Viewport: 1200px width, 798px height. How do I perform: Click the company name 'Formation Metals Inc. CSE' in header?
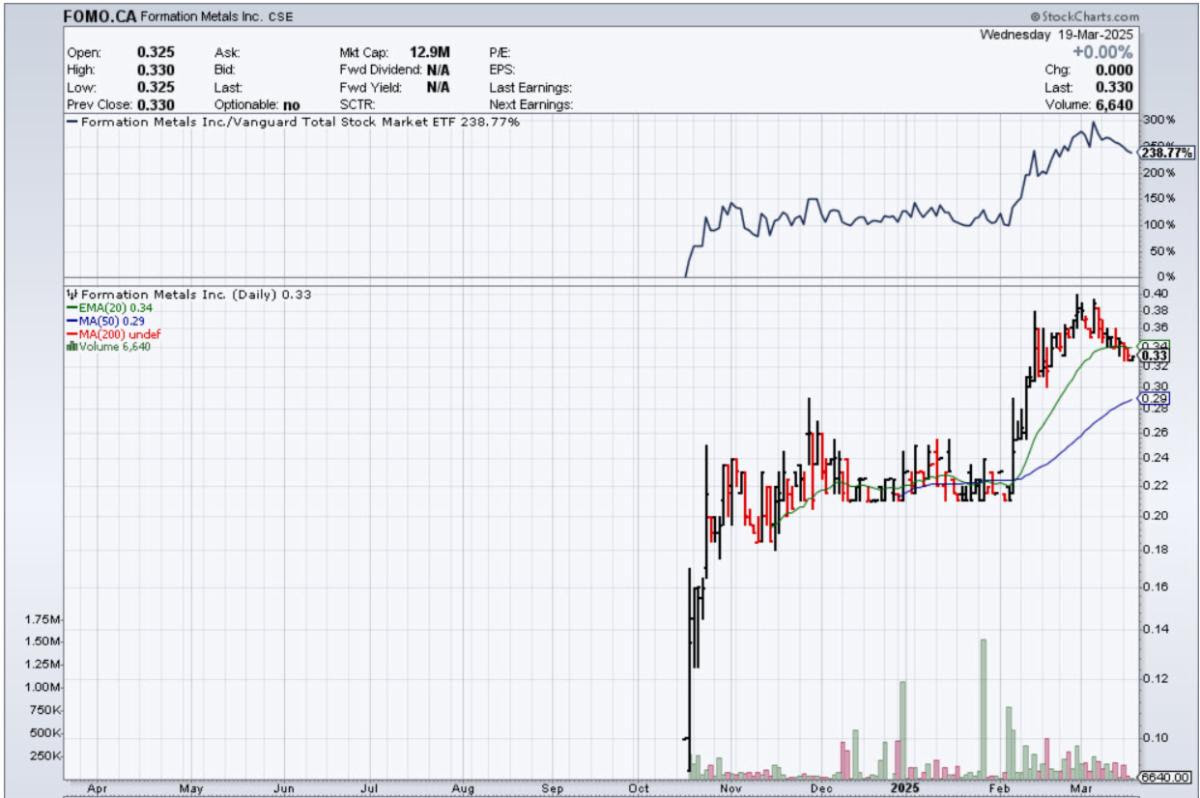[x=216, y=17]
